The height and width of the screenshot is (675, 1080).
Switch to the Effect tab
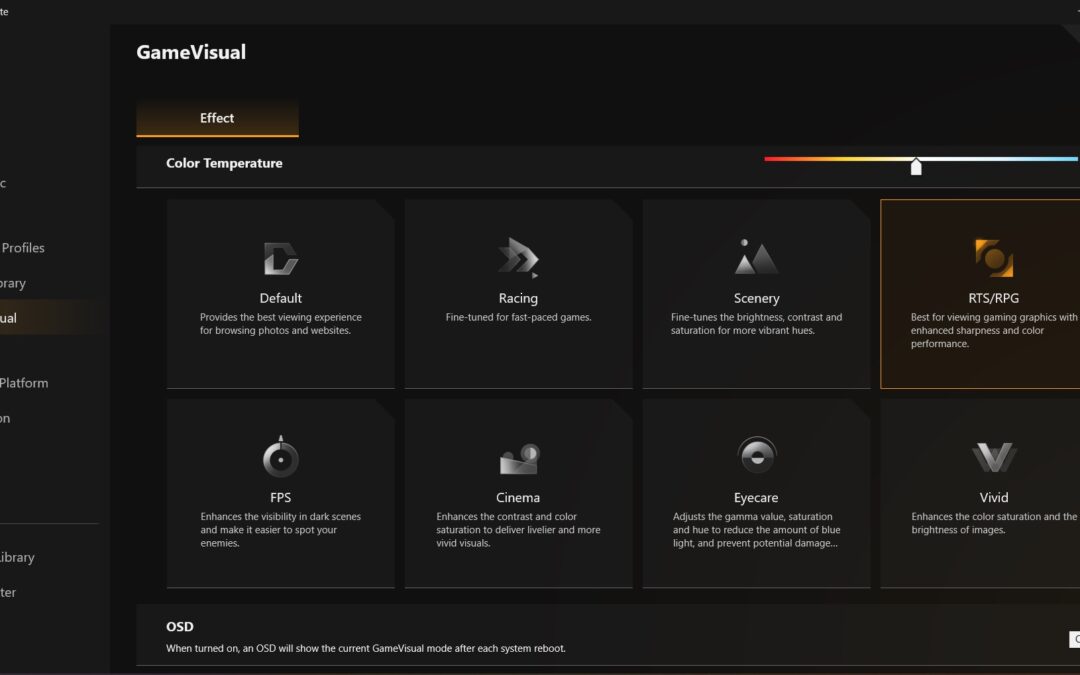(x=217, y=118)
